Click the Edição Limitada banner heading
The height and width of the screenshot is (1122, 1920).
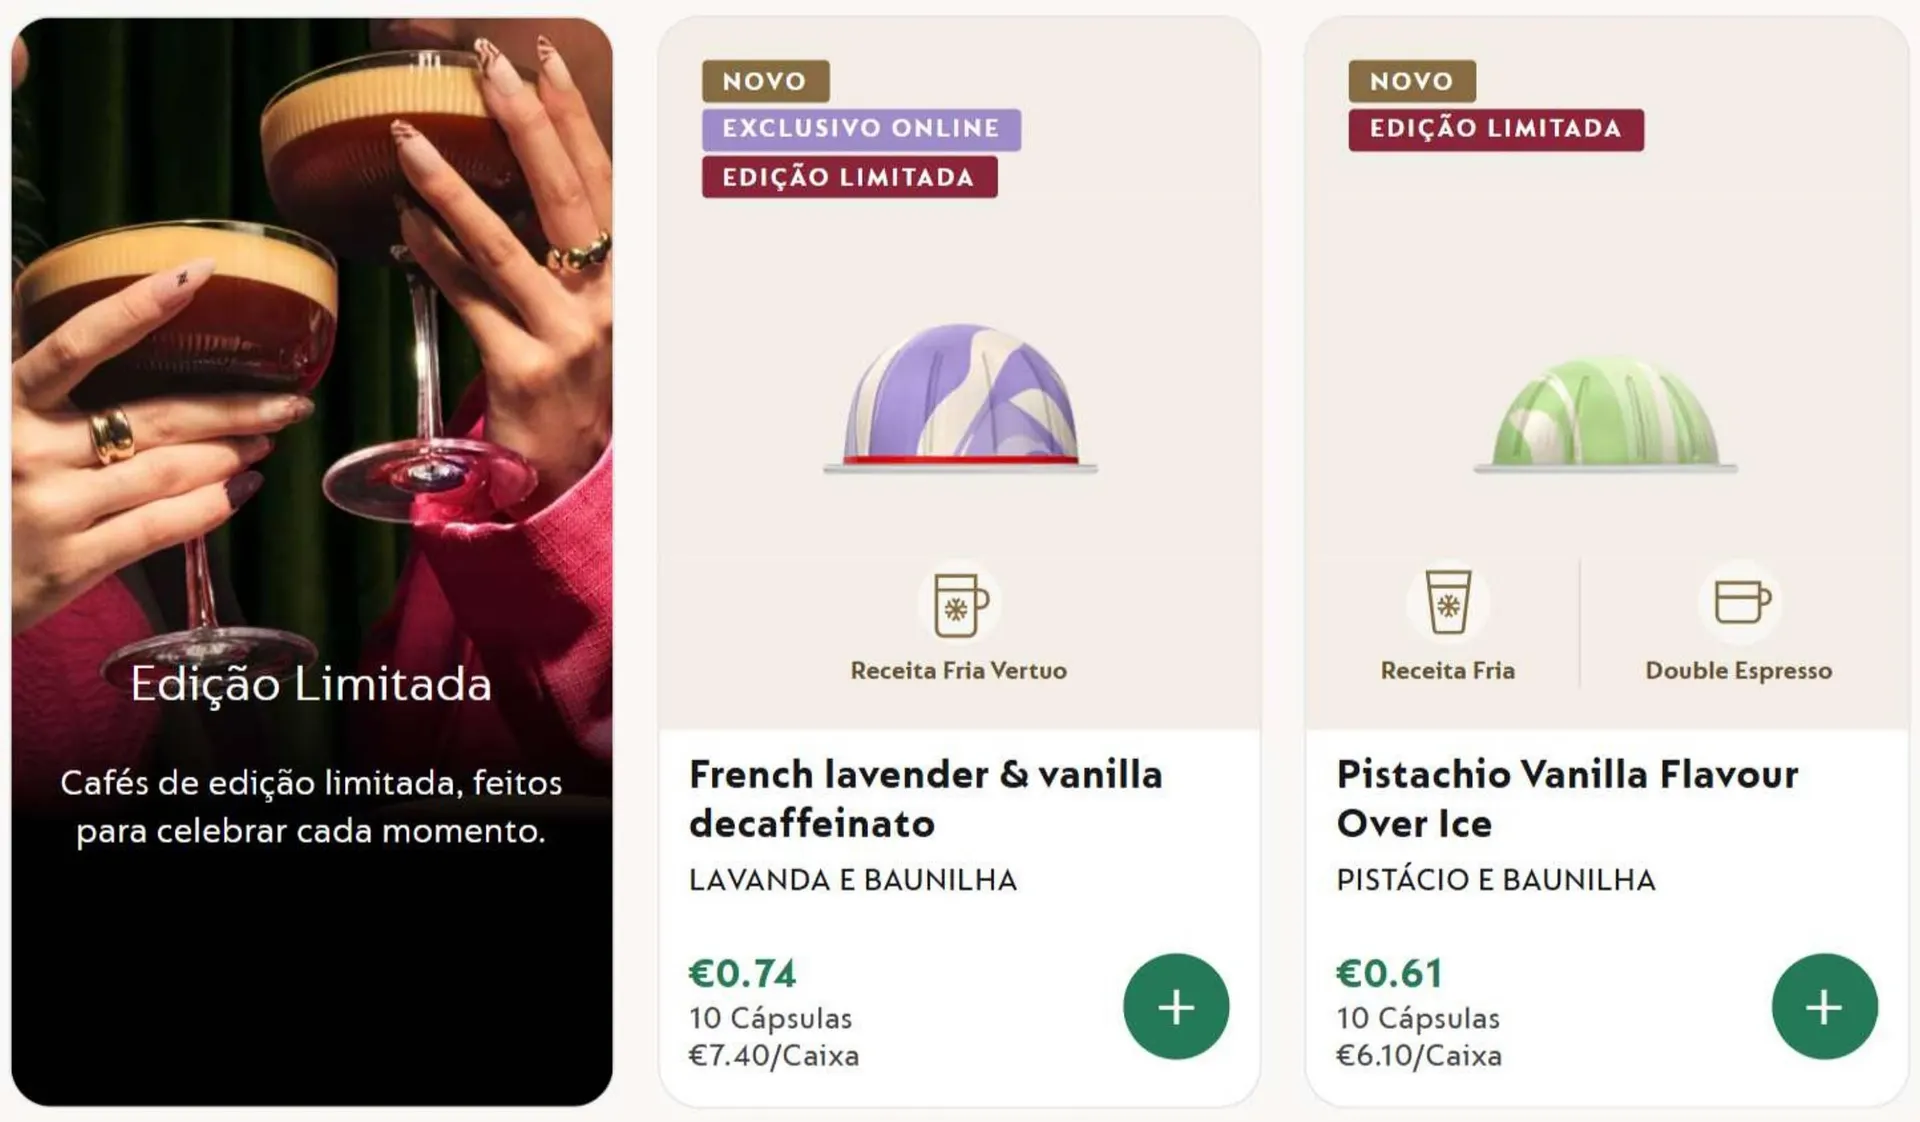coord(311,685)
